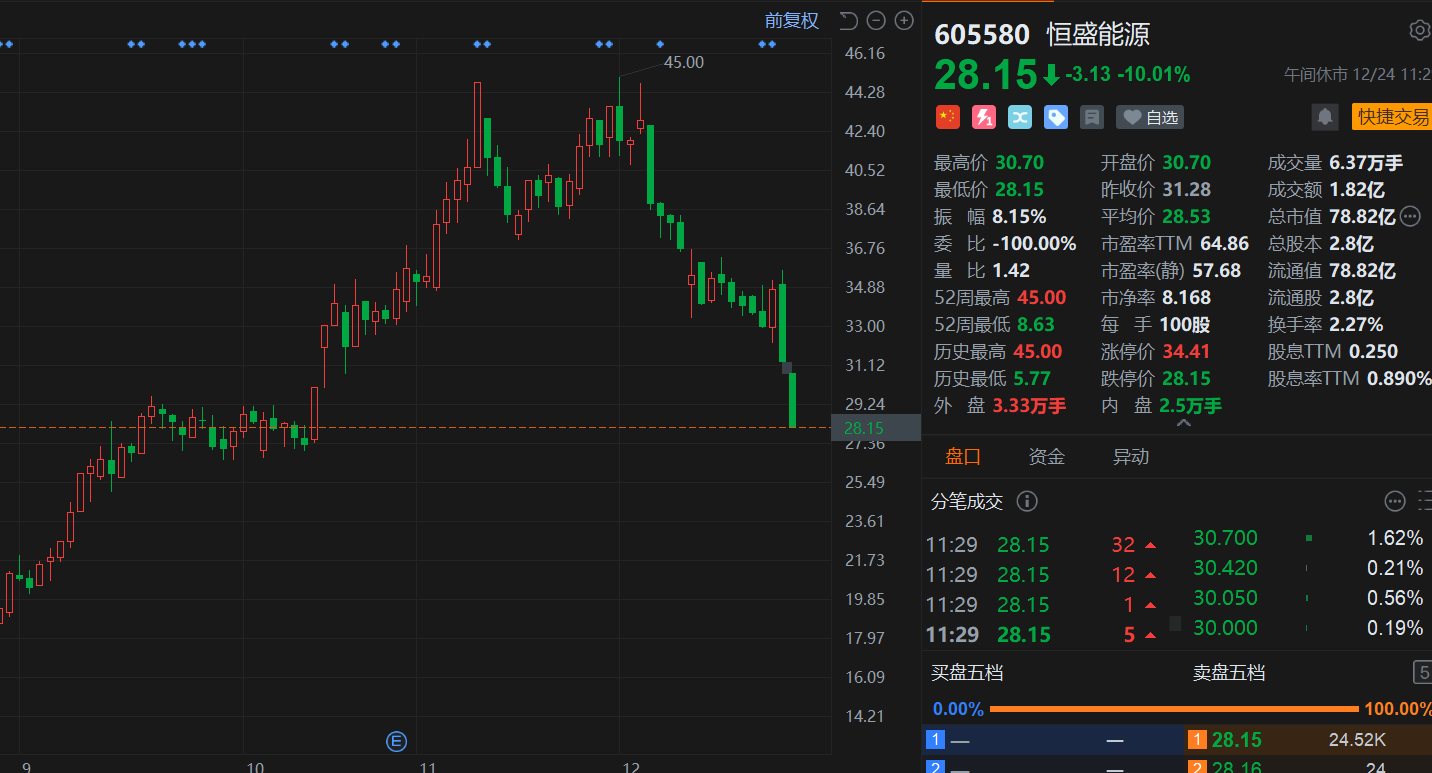Add the stock to 自选 watchlist
The width and height of the screenshot is (1432, 773).
tap(1150, 117)
